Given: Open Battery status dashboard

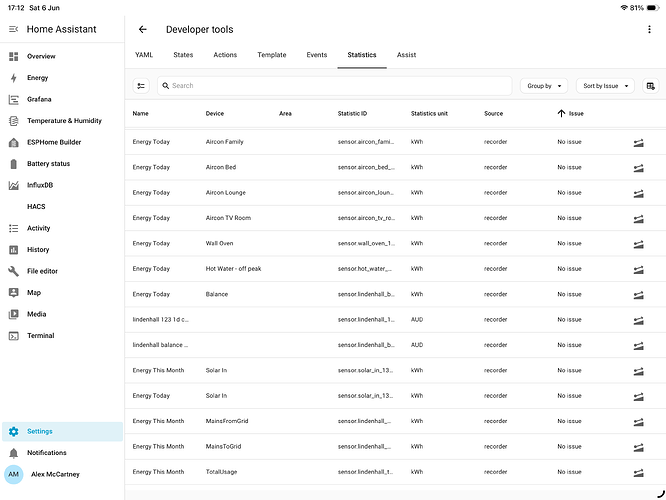Looking at the screenshot, I should (x=62, y=164).
